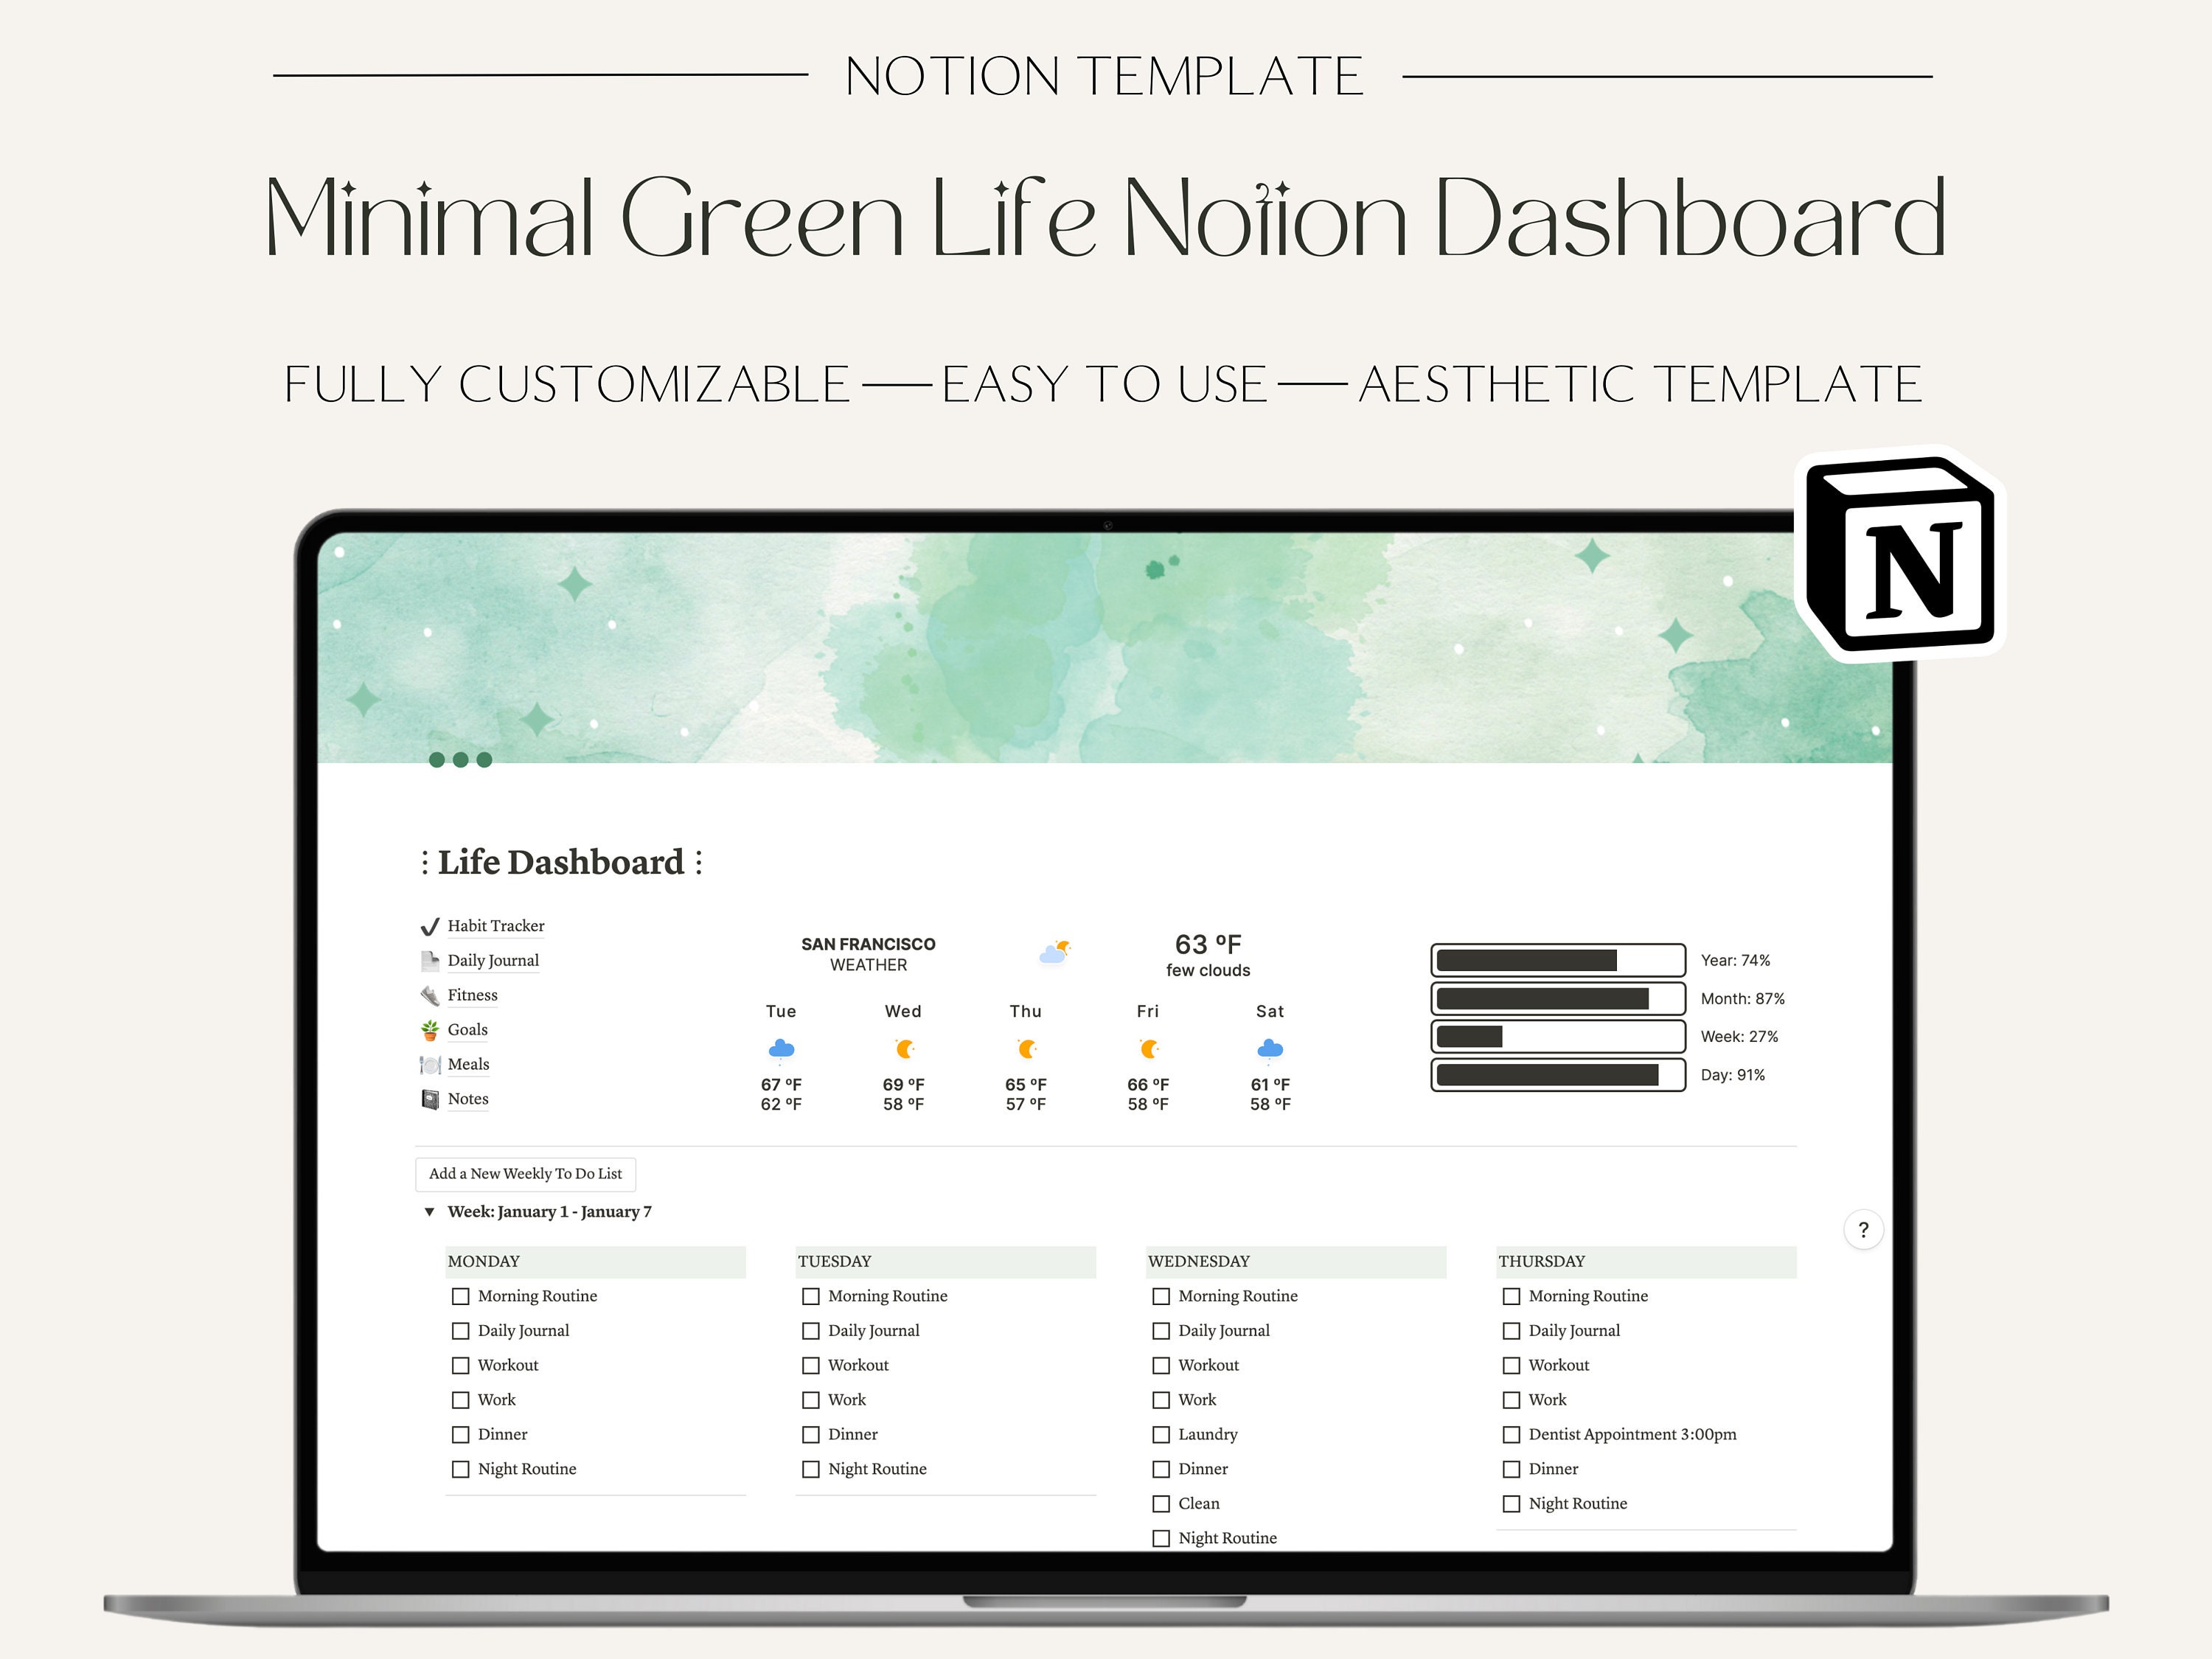Viewport: 2212px width, 1659px height.
Task: Click the Year 74% progress bar
Action: [1557, 960]
